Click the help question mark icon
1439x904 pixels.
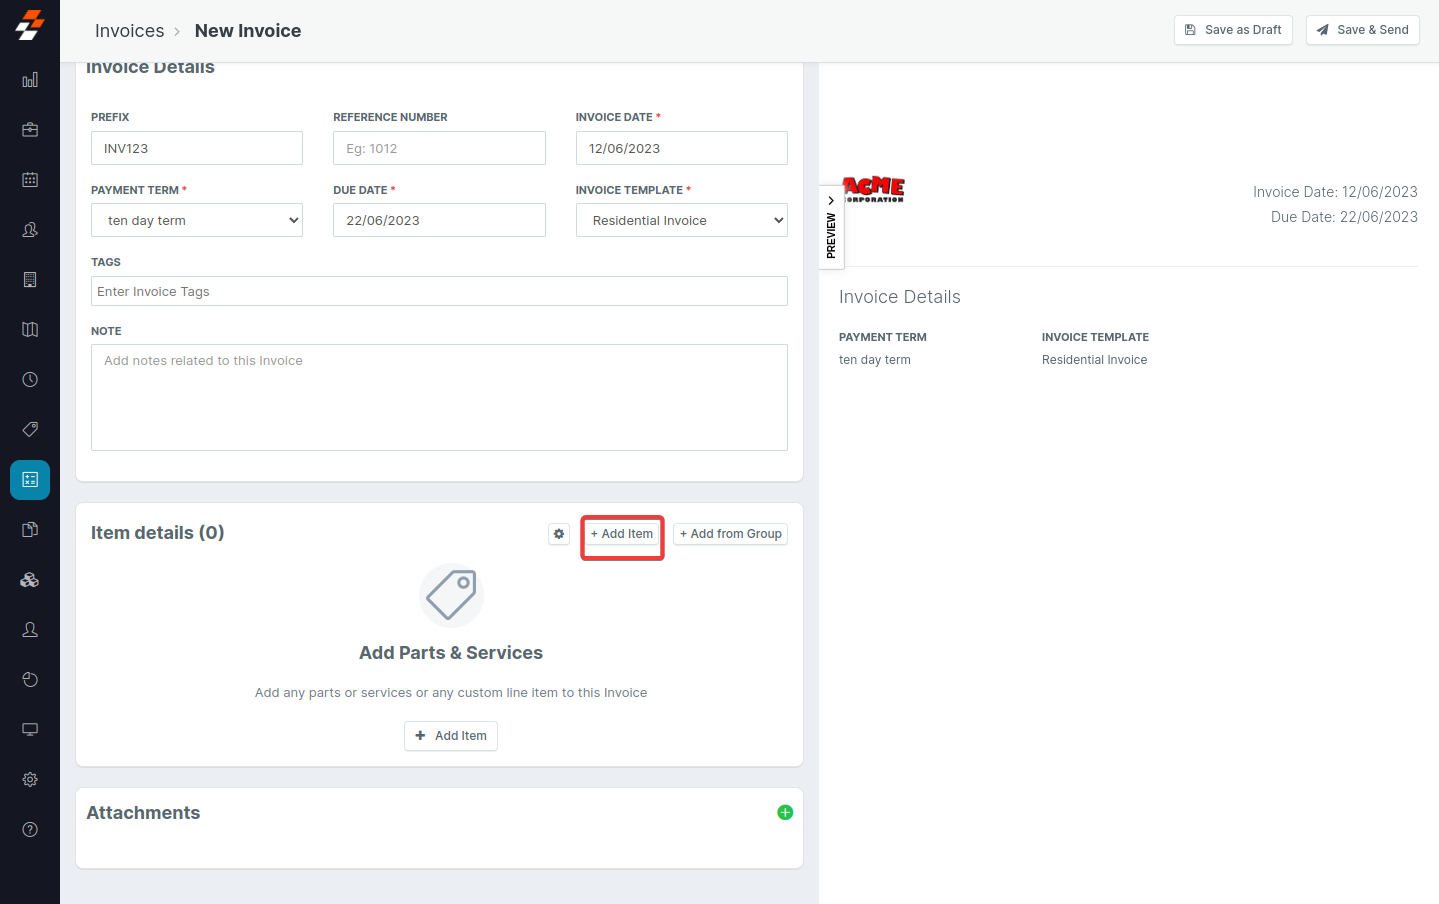[x=30, y=829]
